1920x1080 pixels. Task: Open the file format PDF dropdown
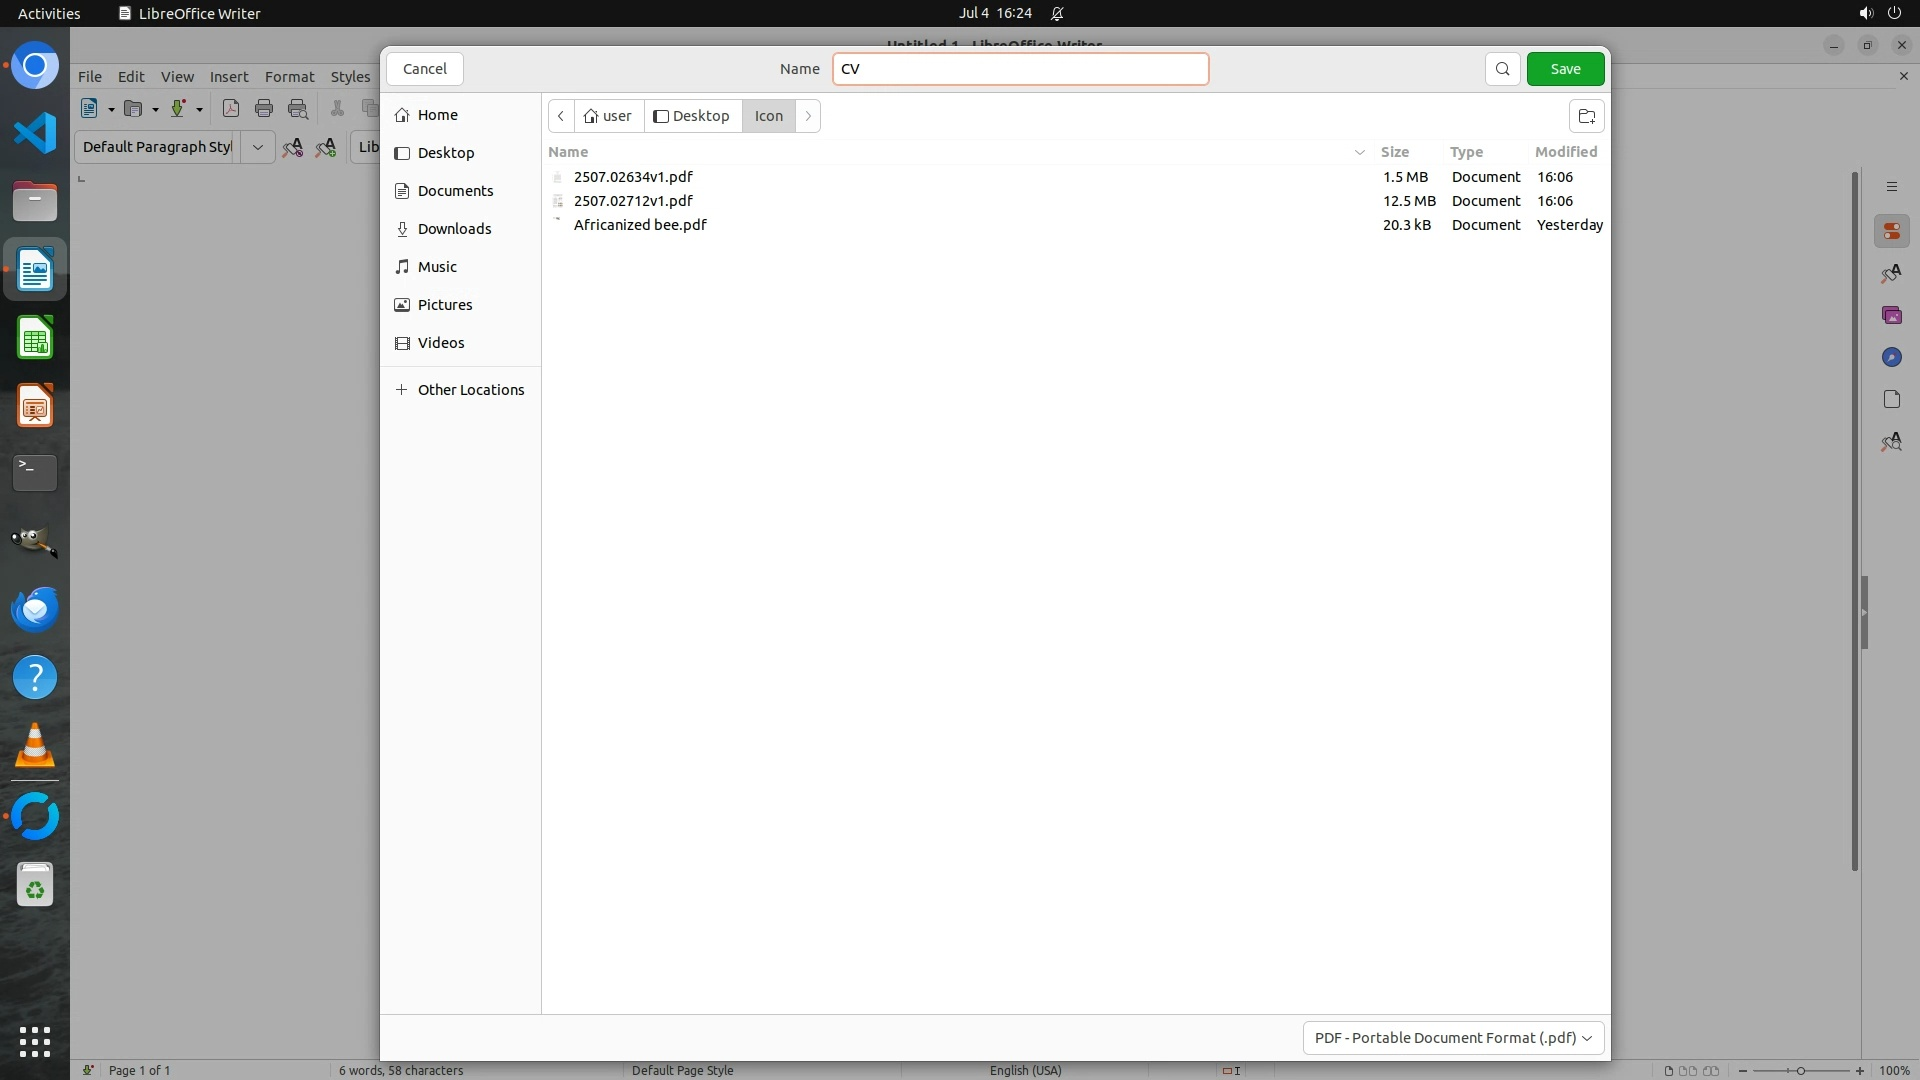pyautogui.click(x=1453, y=1037)
